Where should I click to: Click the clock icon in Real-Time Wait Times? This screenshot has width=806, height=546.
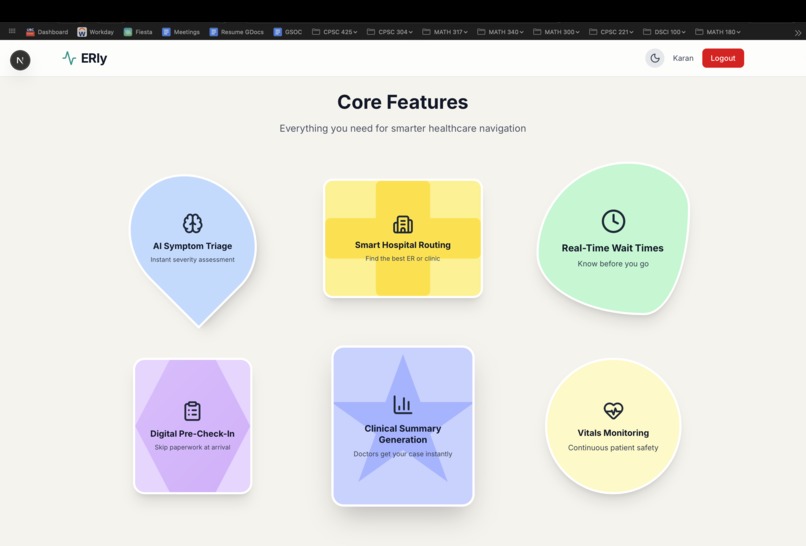[613, 221]
